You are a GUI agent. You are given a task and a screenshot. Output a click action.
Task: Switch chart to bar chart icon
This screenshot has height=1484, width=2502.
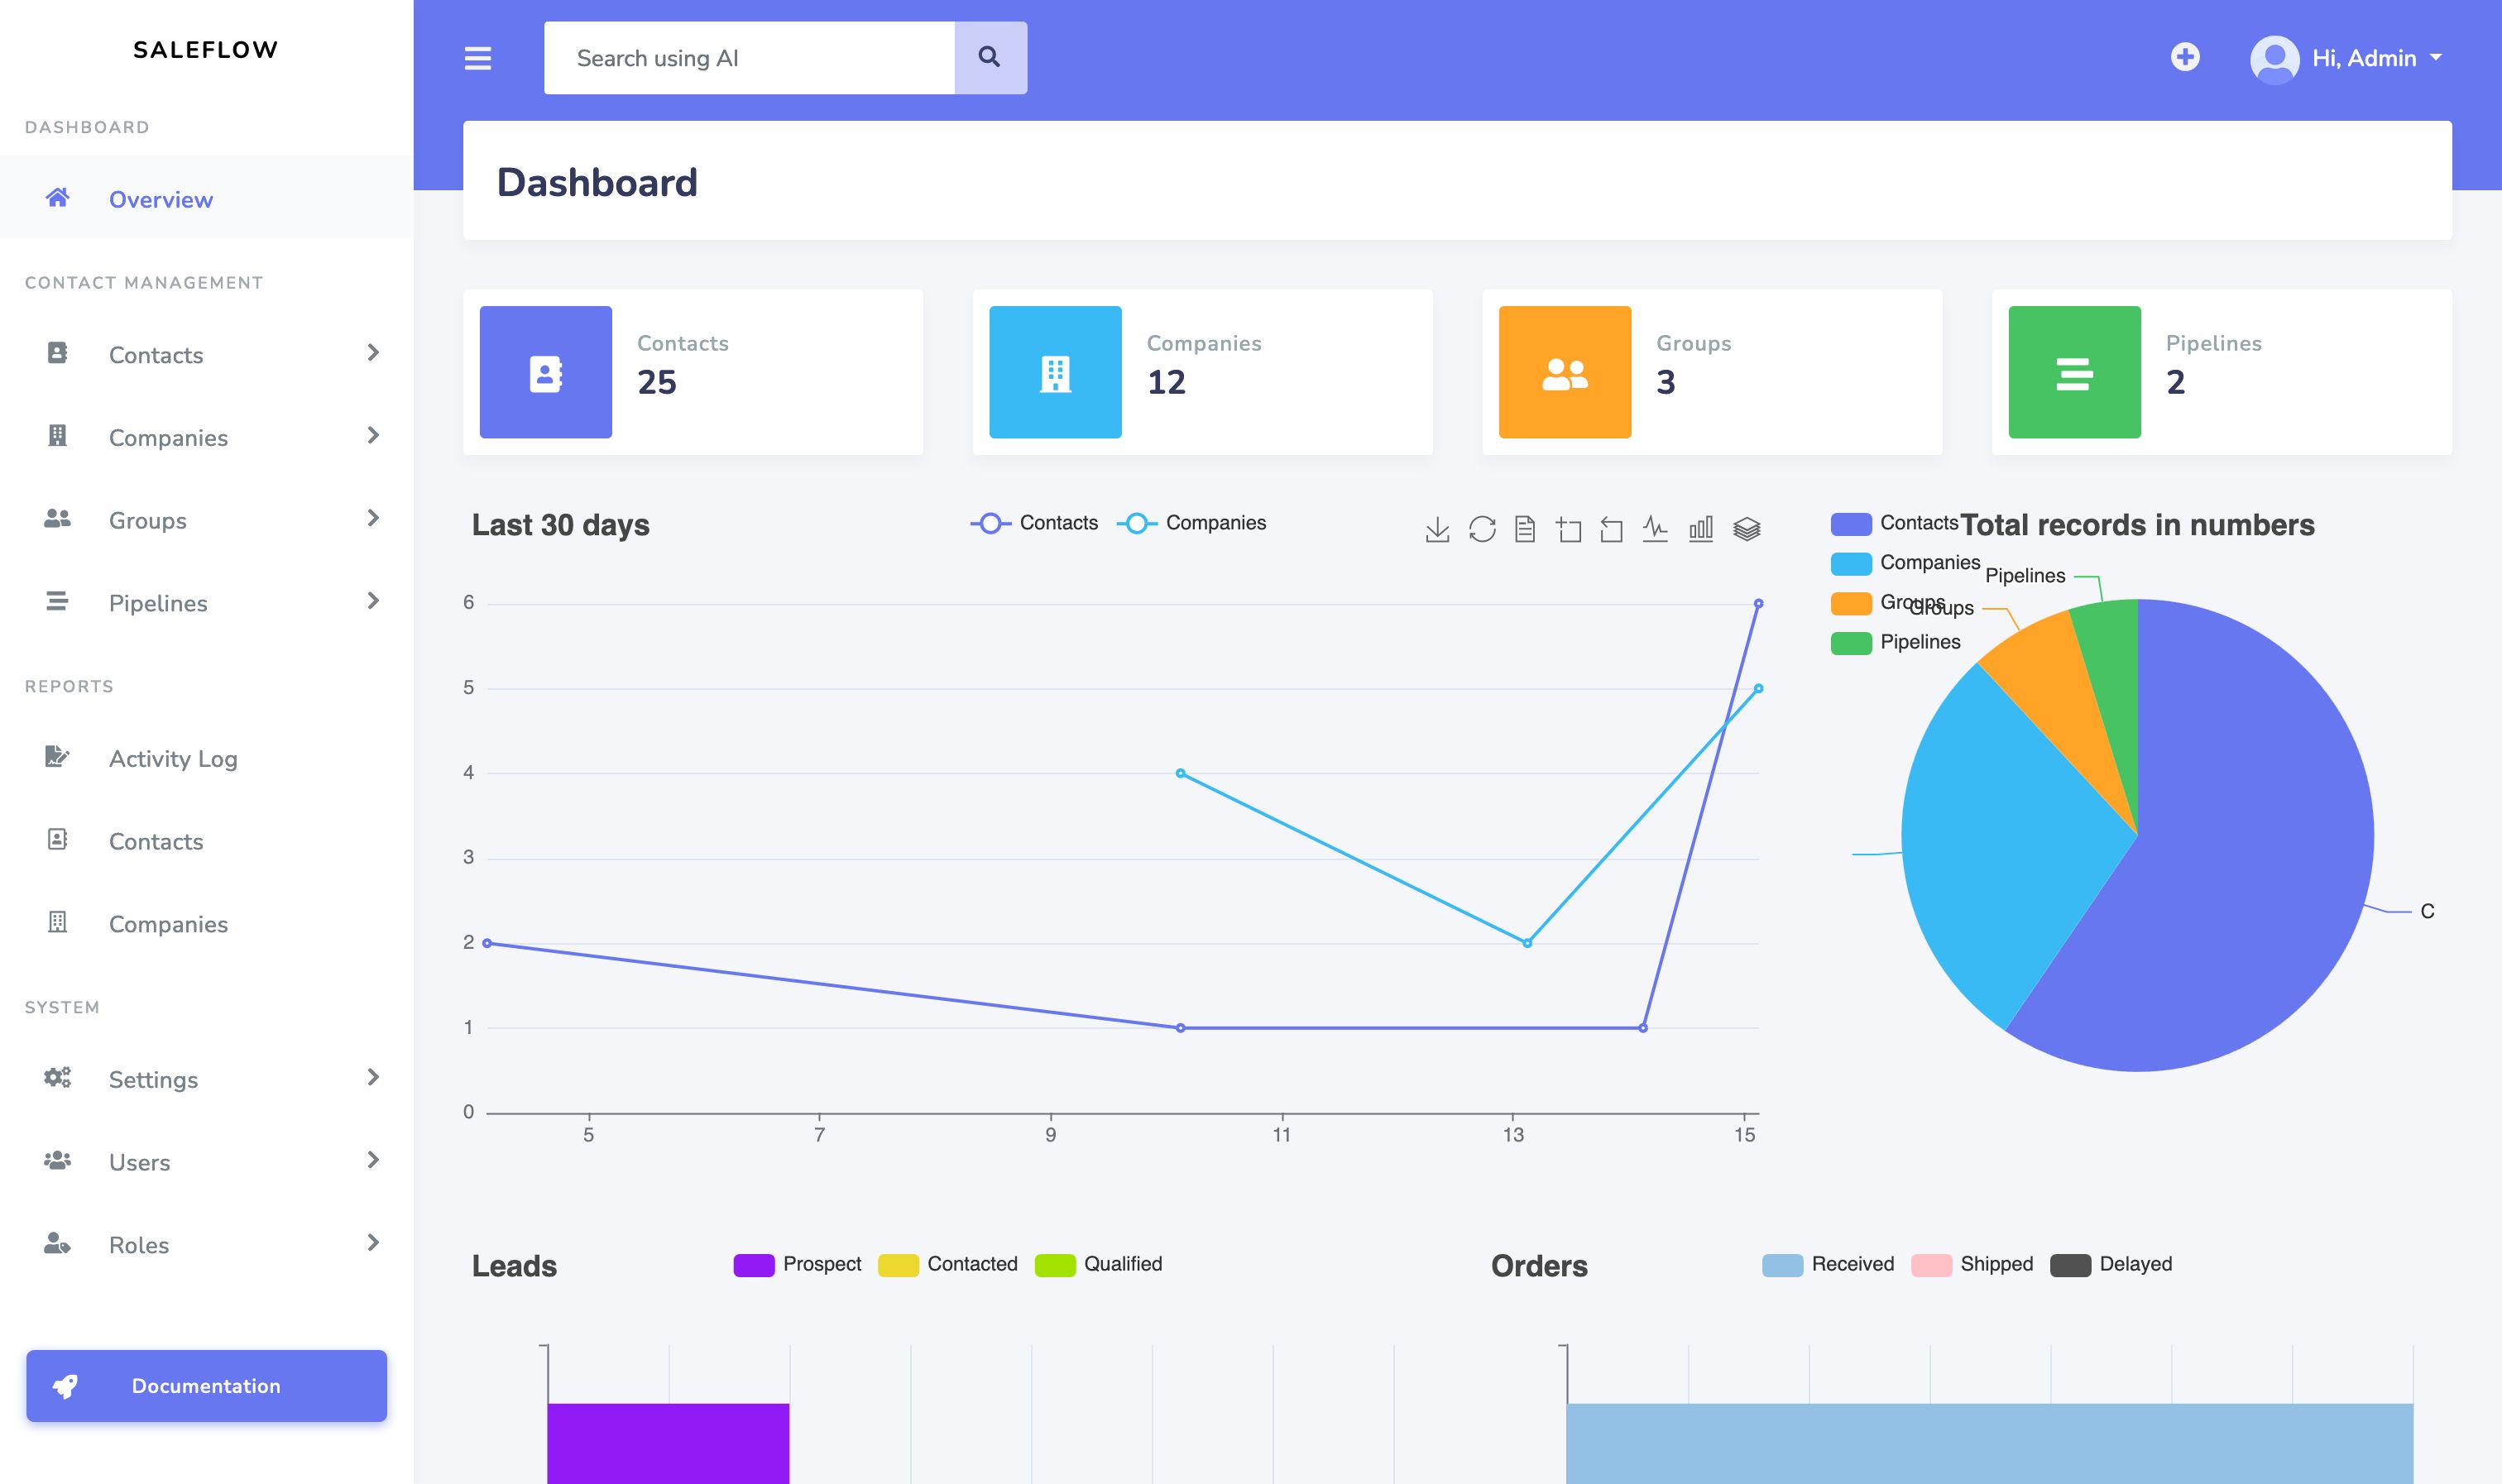click(1701, 529)
